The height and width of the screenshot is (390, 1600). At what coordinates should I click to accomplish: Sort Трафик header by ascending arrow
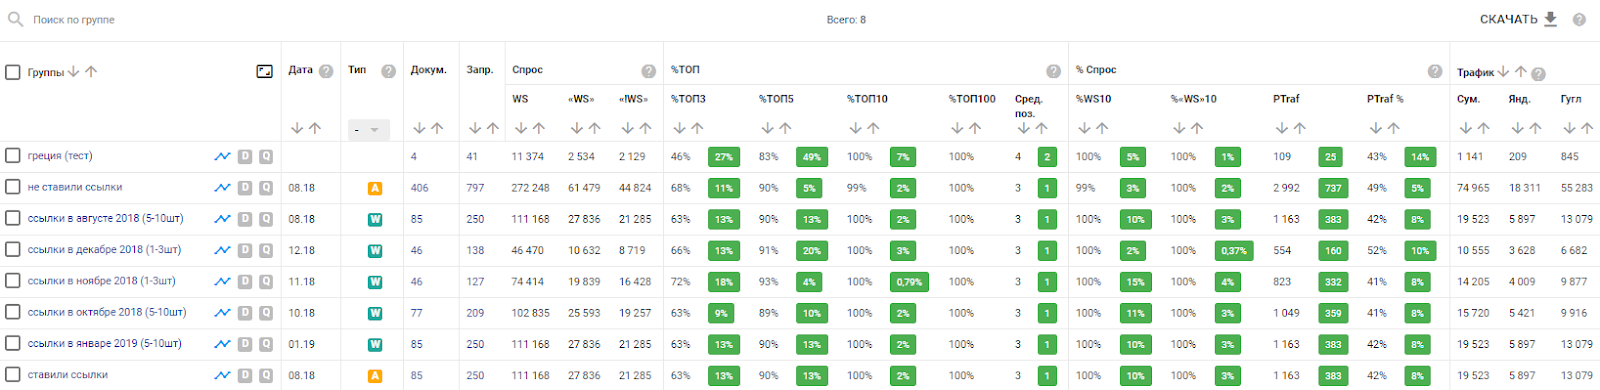[1521, 72]
